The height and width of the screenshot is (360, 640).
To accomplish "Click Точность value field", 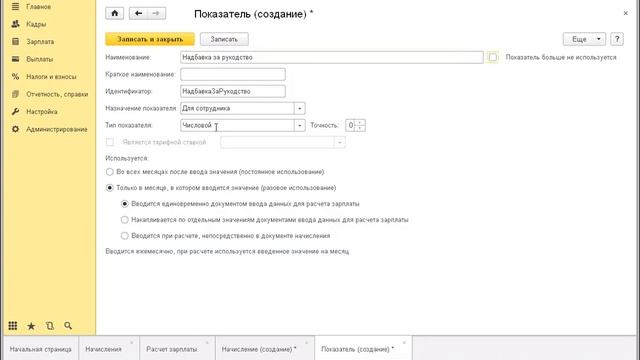I will pyautogui.click(x=351, y=125).
